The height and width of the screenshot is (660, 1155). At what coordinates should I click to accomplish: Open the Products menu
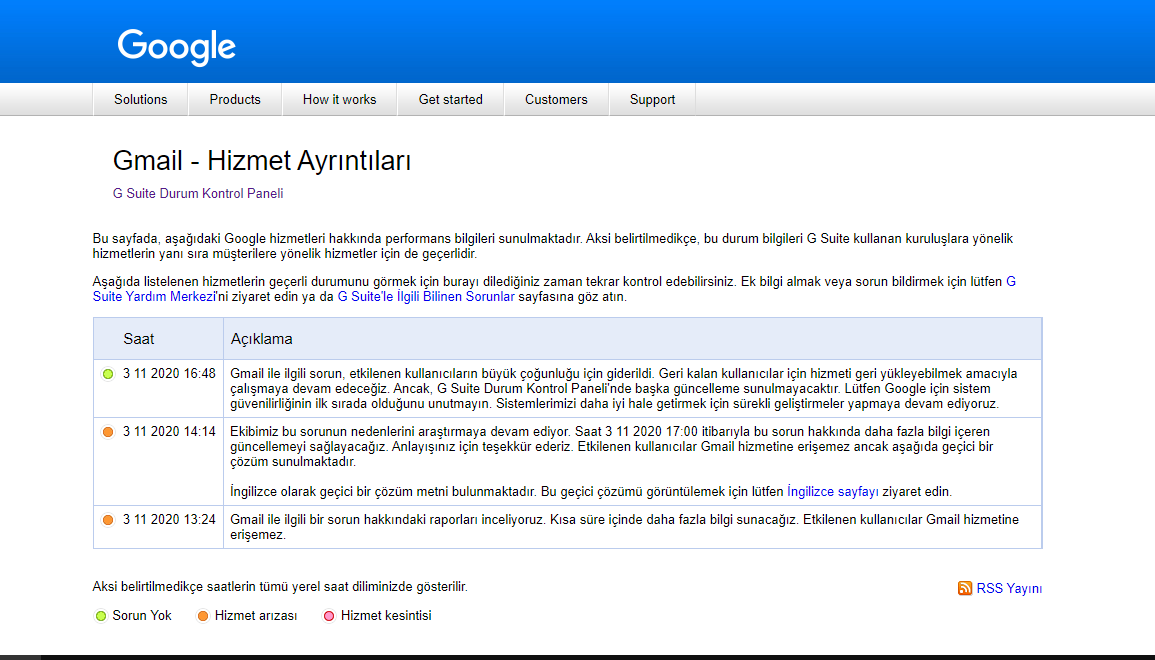click(235, 100)
